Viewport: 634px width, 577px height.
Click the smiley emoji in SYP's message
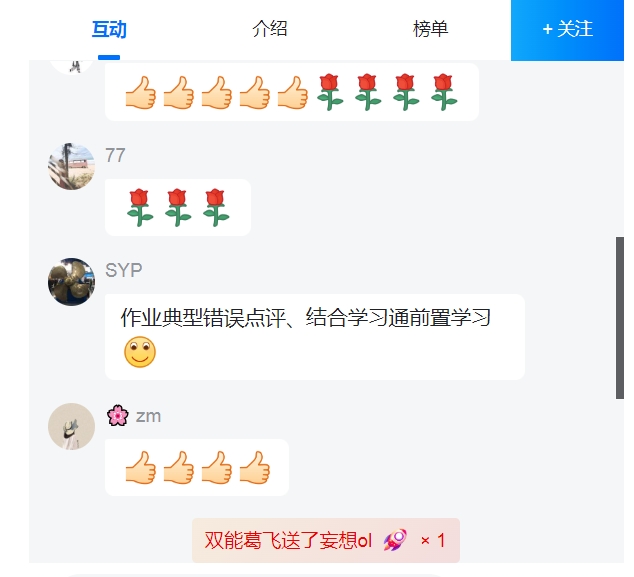pyautogui.click(x=140, y=352)
